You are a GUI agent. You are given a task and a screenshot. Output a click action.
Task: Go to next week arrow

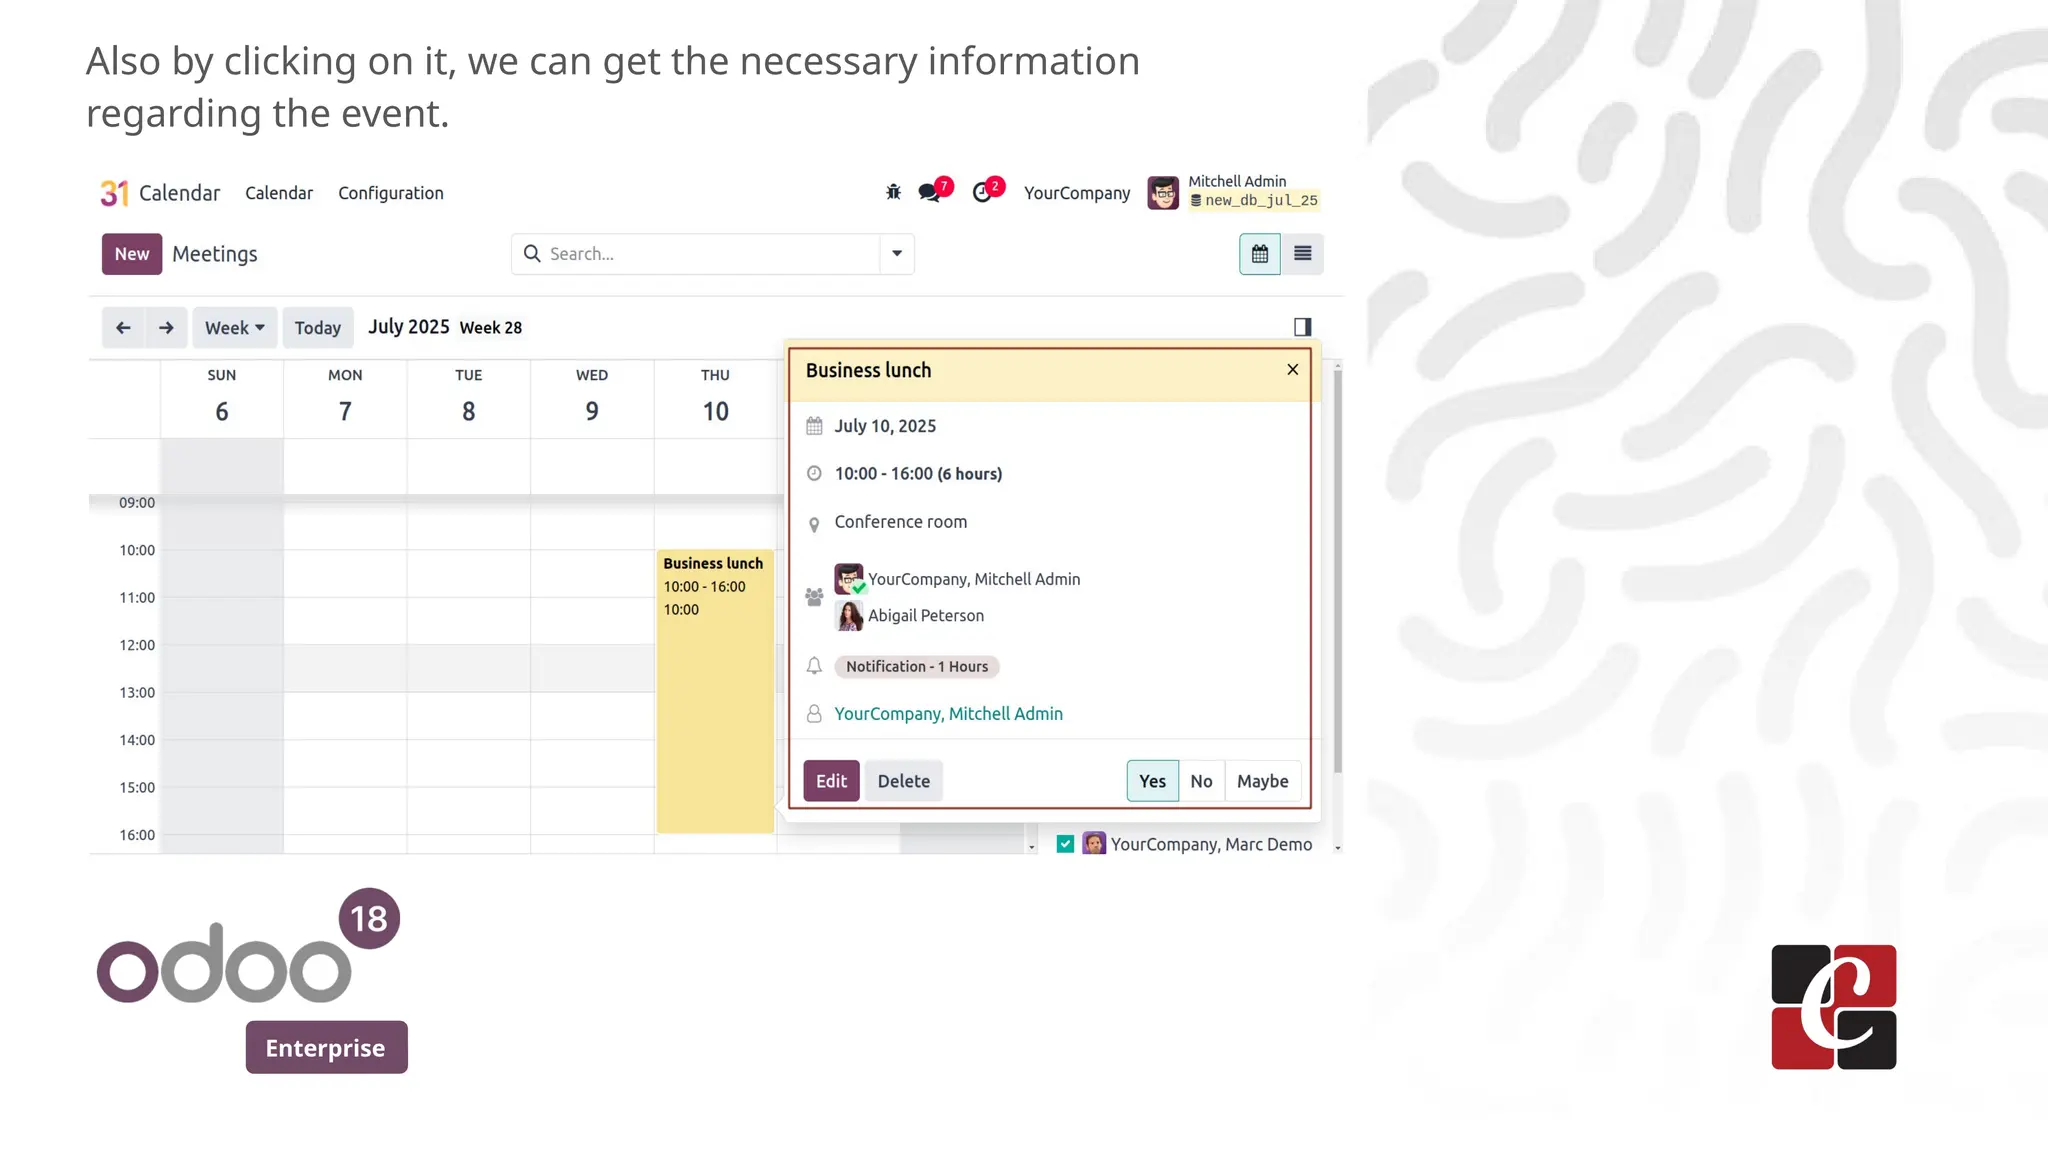click(166, 328)
